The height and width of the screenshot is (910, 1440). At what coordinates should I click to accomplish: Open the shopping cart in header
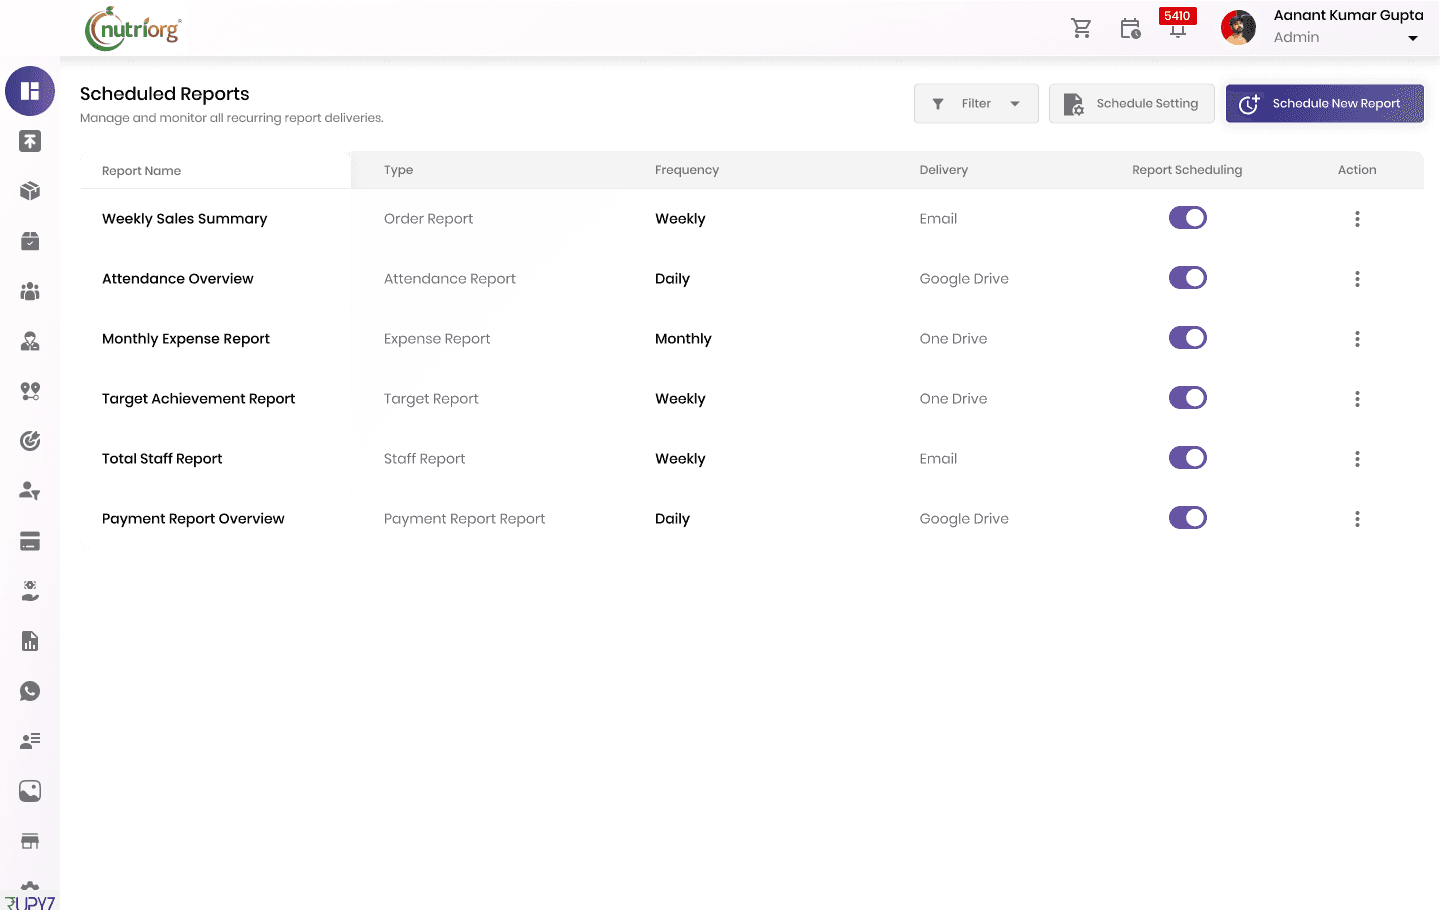tap(1081, 28)
